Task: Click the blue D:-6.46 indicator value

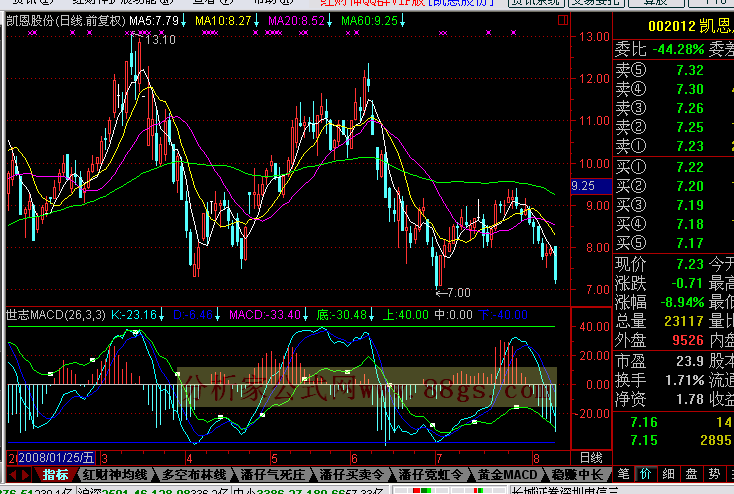Action: coord(193,315)
